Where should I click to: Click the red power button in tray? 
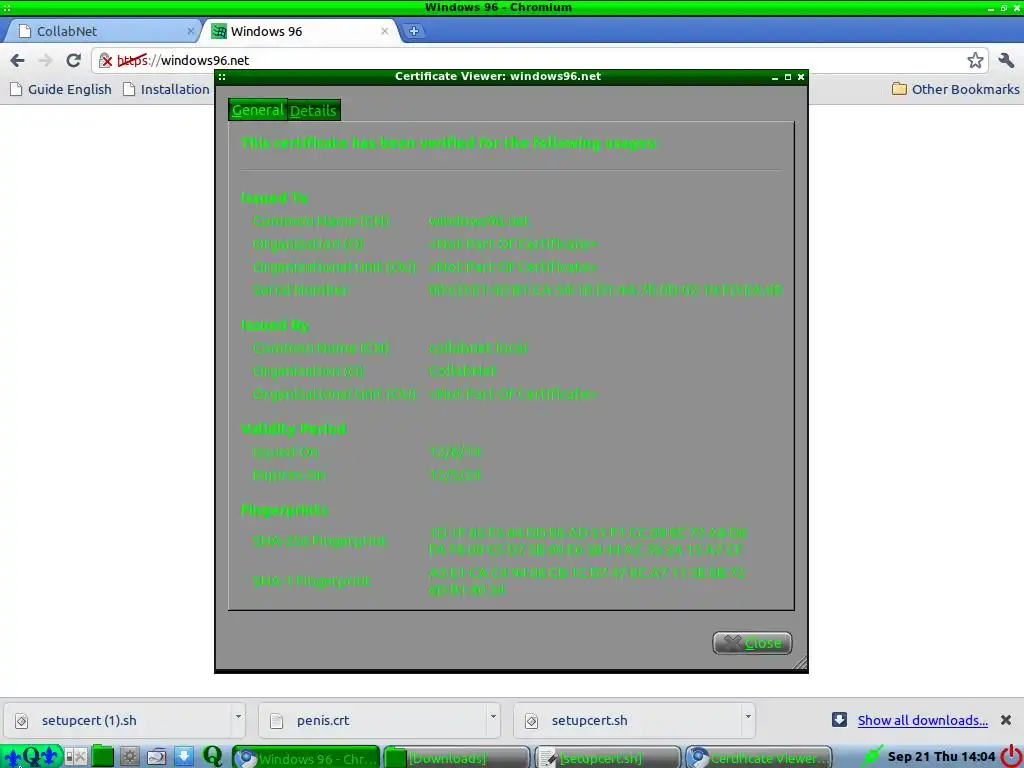pos(1011,756)
